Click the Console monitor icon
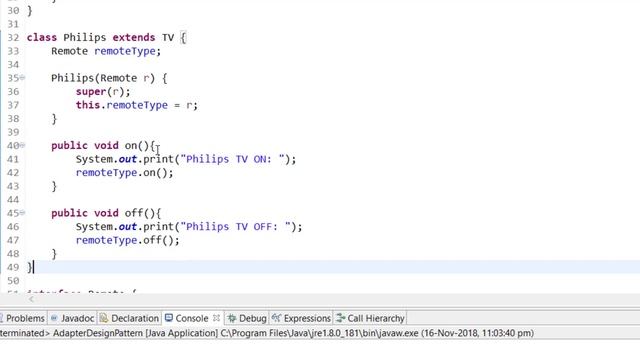 pos(169,318)
